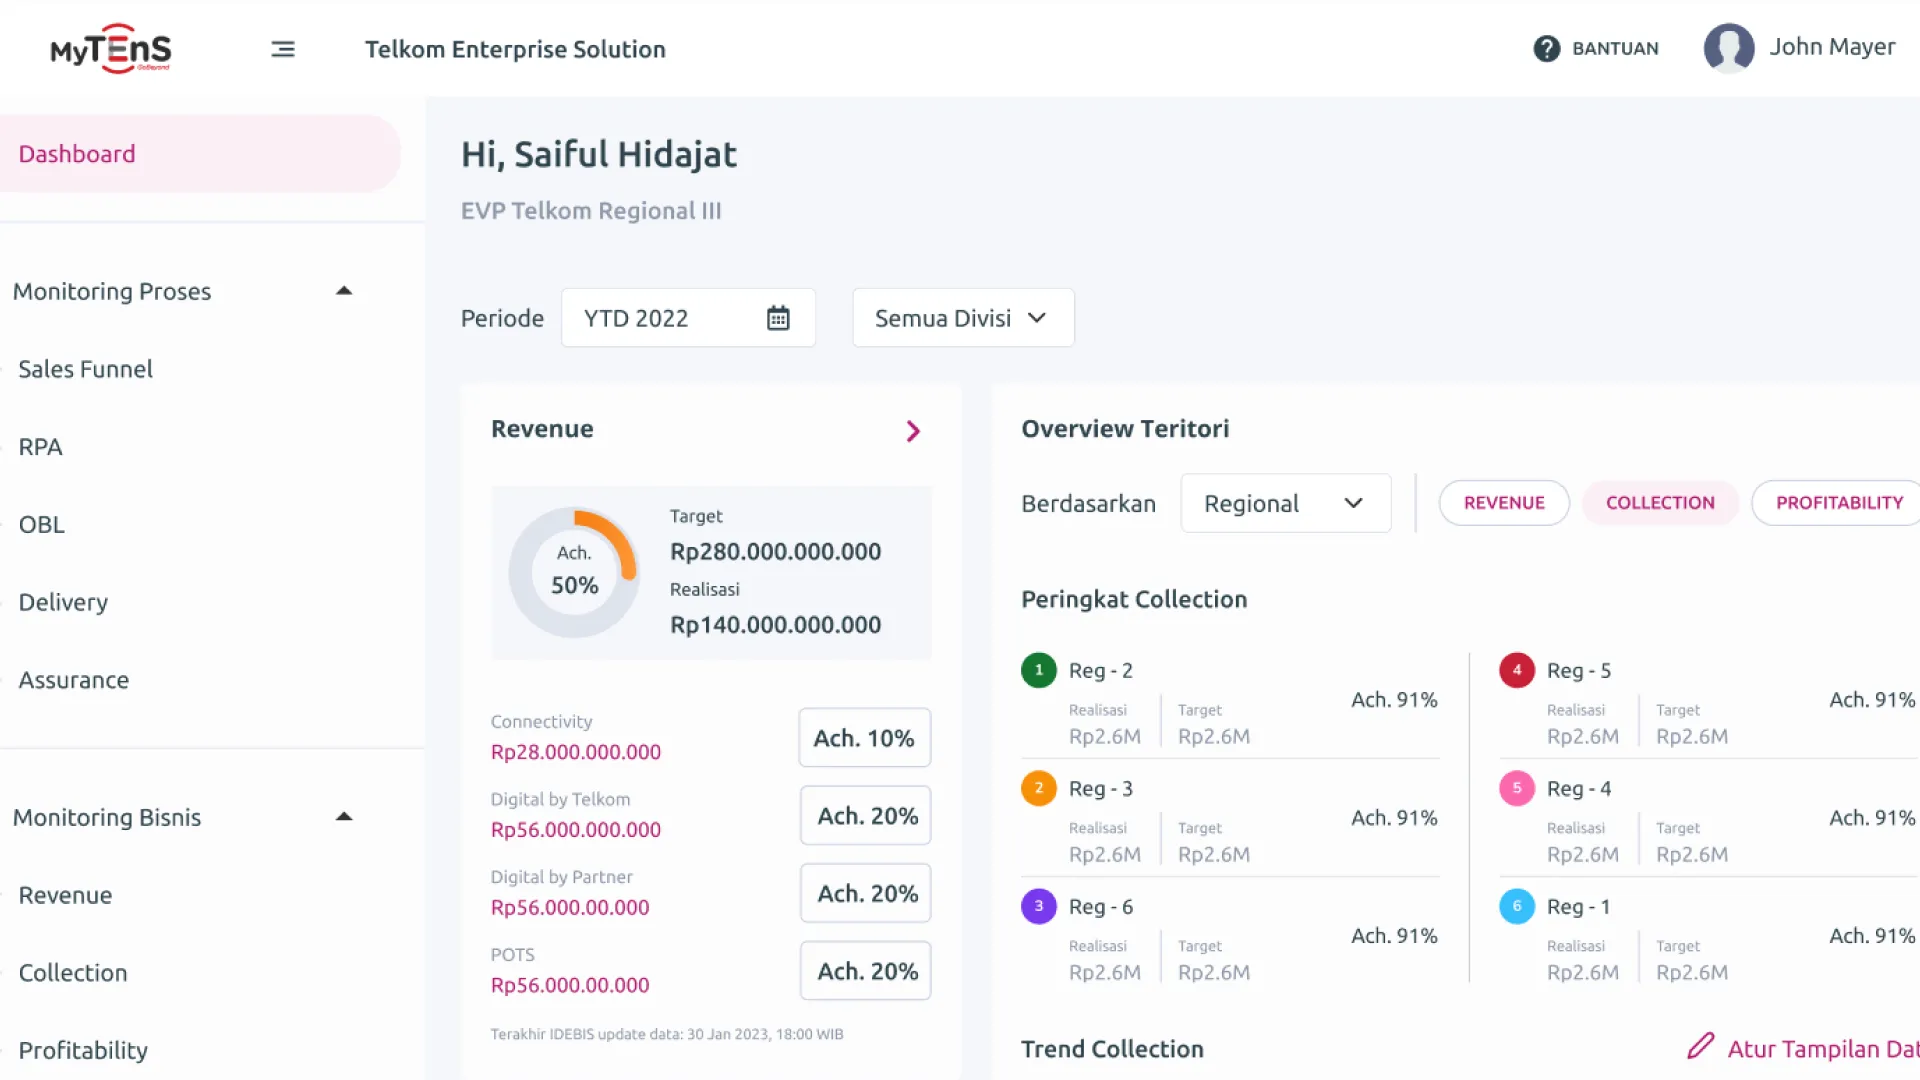The image size is (1920, 1080).
Task: Click Ach. 20% button for Digital by Partner
Action: (x=866, y=894)
